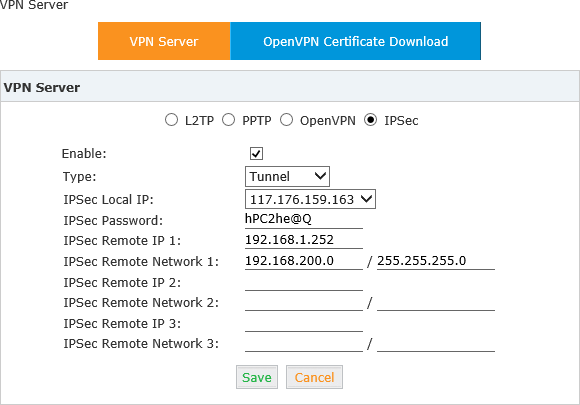Screen dimensions: 580x405
Task: Select the L2TP radio button
Action: [171, 120]
